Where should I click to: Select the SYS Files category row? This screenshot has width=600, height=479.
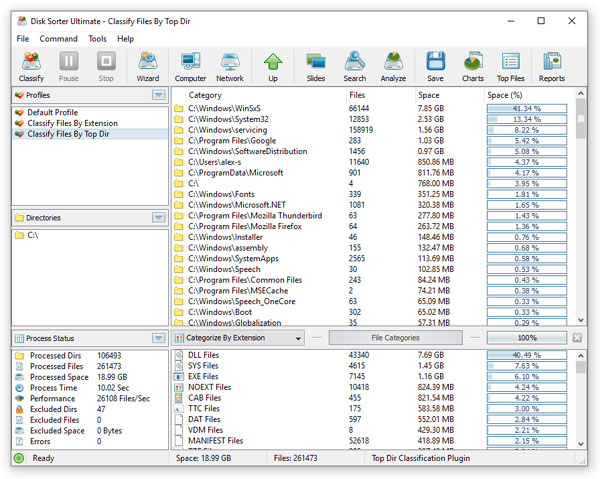pyautogui.click(x=373, y=366)
